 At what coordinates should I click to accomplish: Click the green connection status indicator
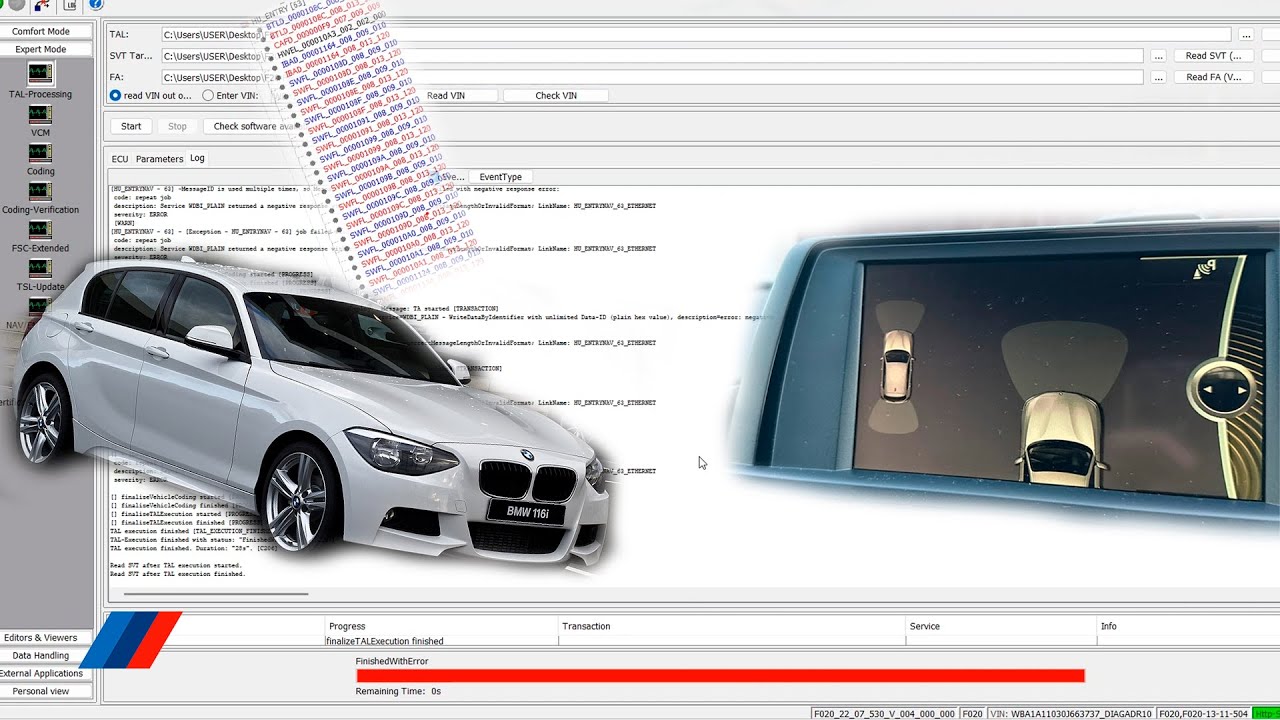pyautogui.click(x=1266, y=714)
